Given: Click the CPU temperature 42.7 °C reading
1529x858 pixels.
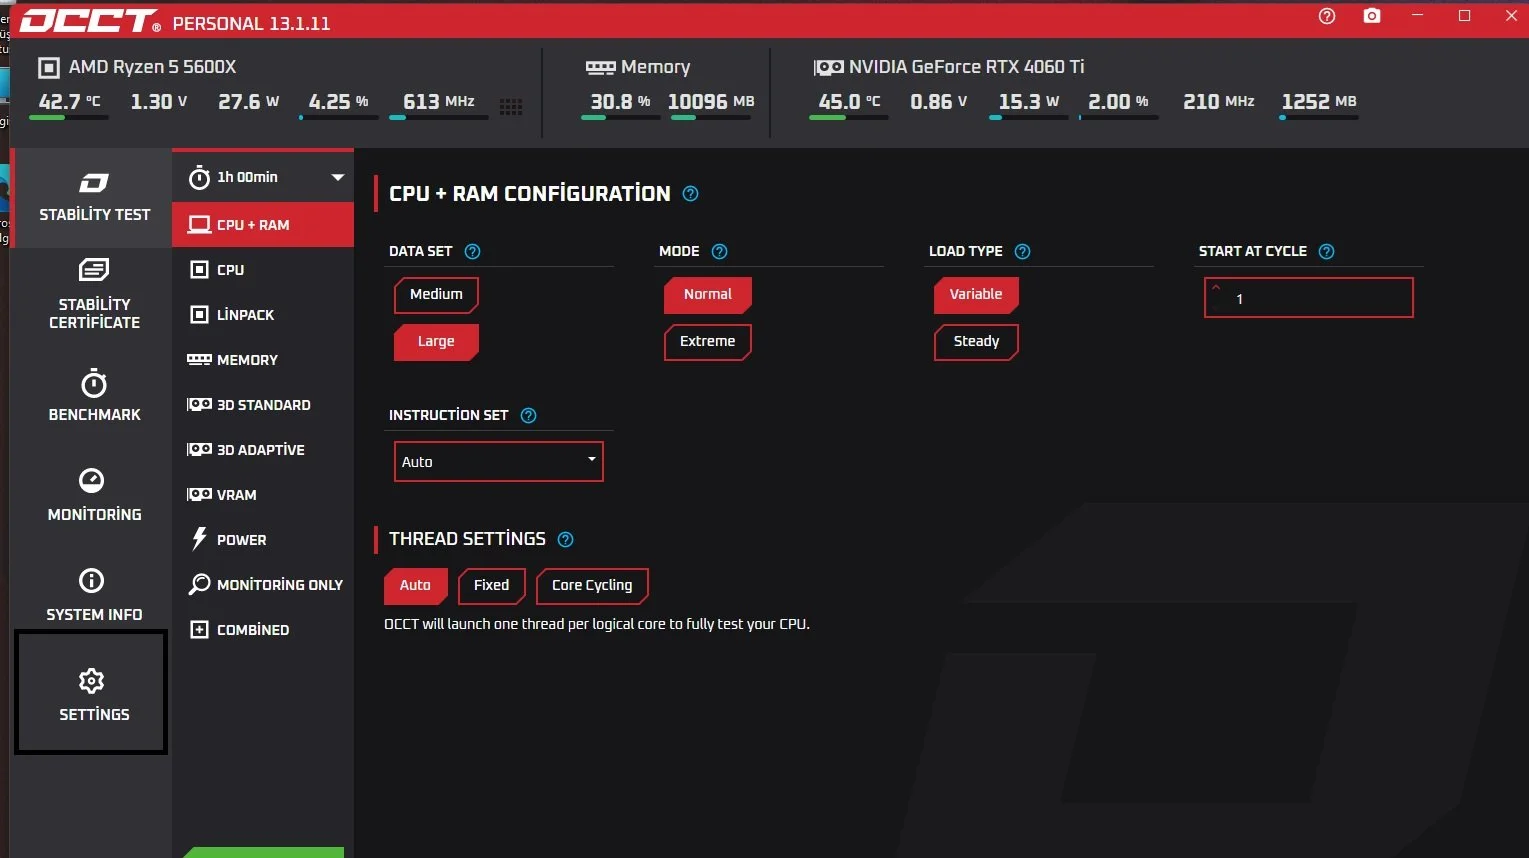Looking at the screenshot, I should (69, 102).
